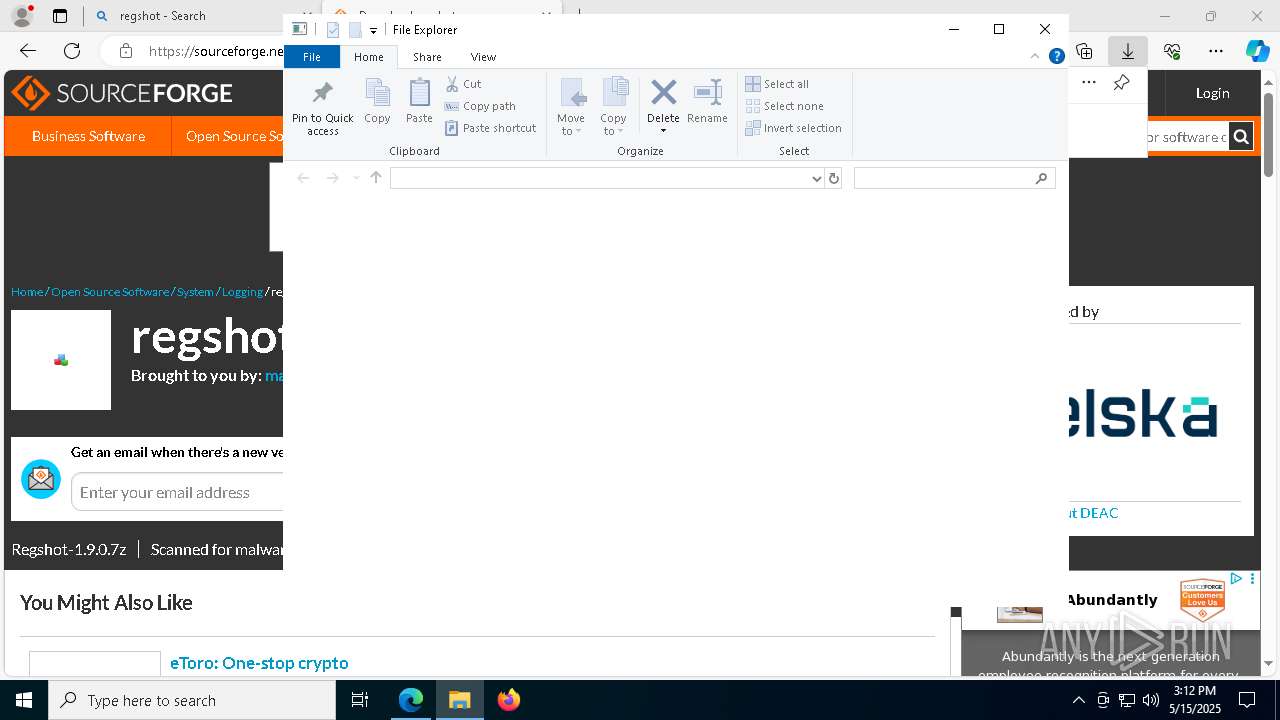Screen dimensions: 1280x720
Task: Open the Move to command
Action: [x=571, y=107]
